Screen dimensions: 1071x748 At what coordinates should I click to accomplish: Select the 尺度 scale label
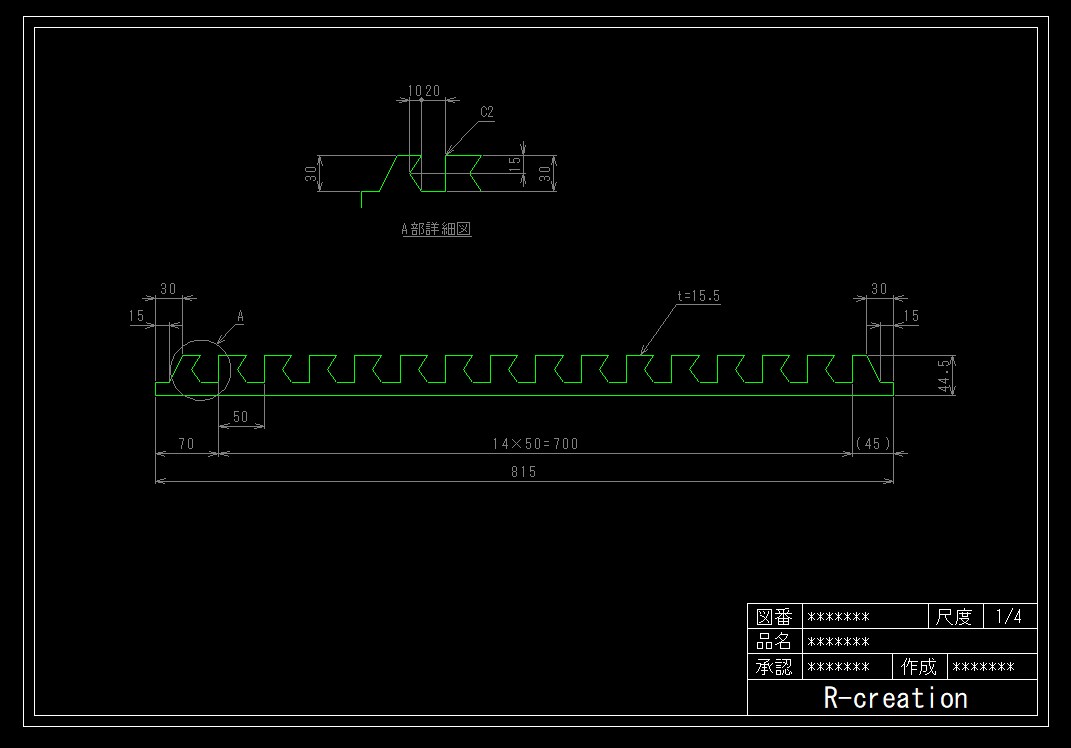click(954, 617)
